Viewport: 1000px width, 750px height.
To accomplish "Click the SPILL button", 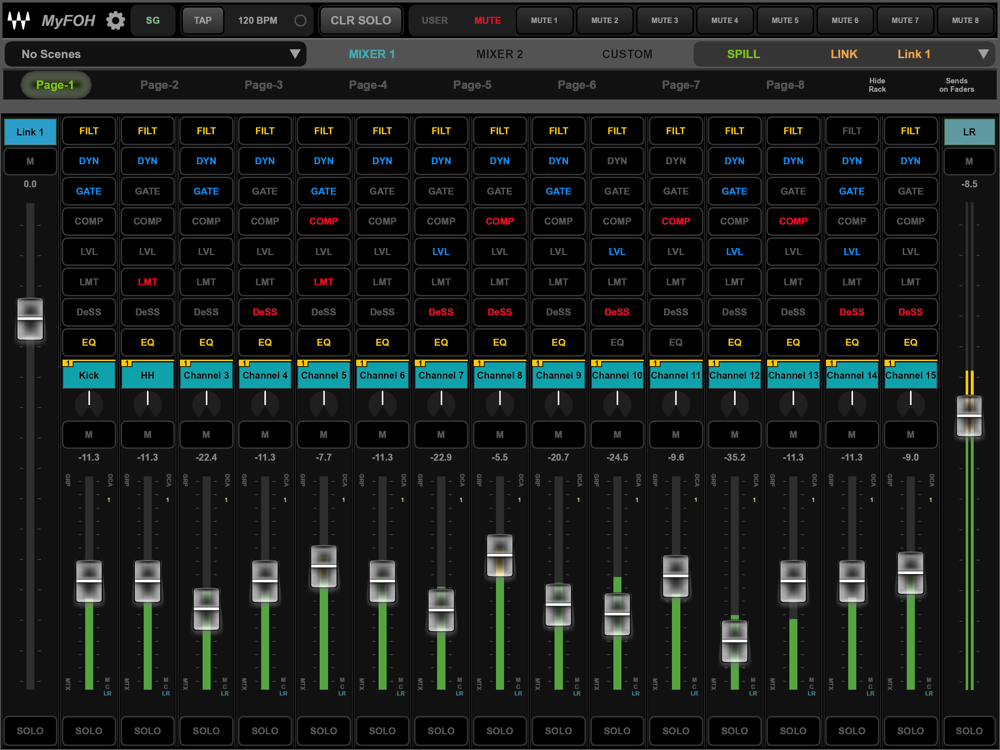I will pos(743,54).
